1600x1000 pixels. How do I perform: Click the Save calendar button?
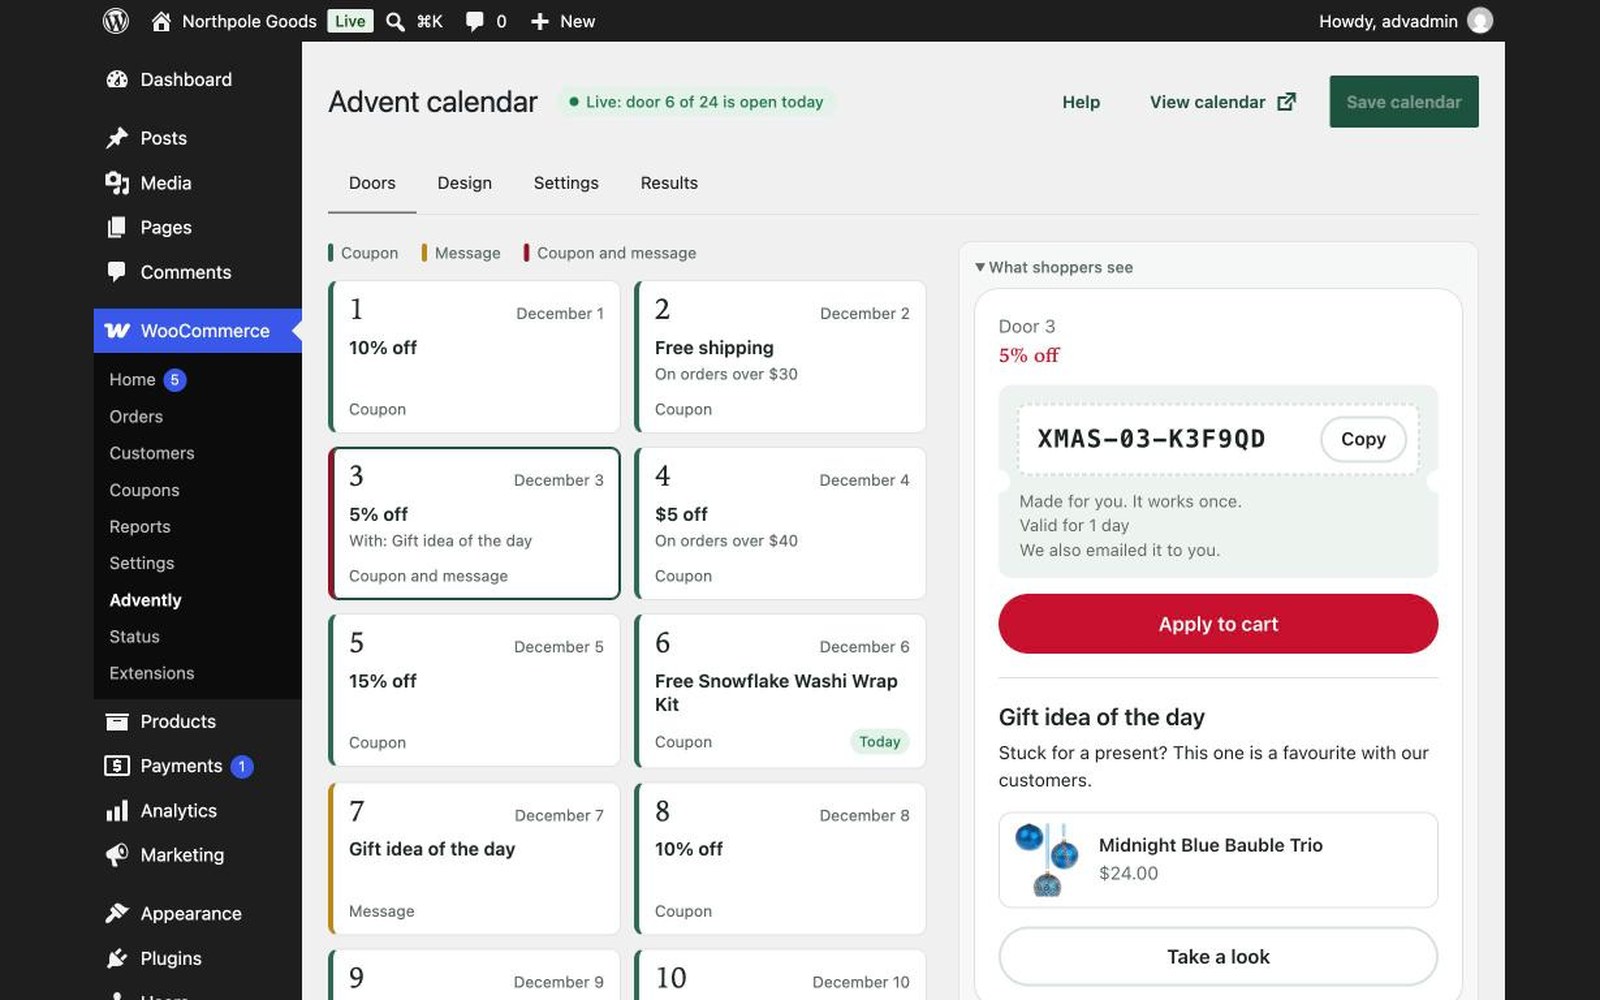click(1403, 102)
